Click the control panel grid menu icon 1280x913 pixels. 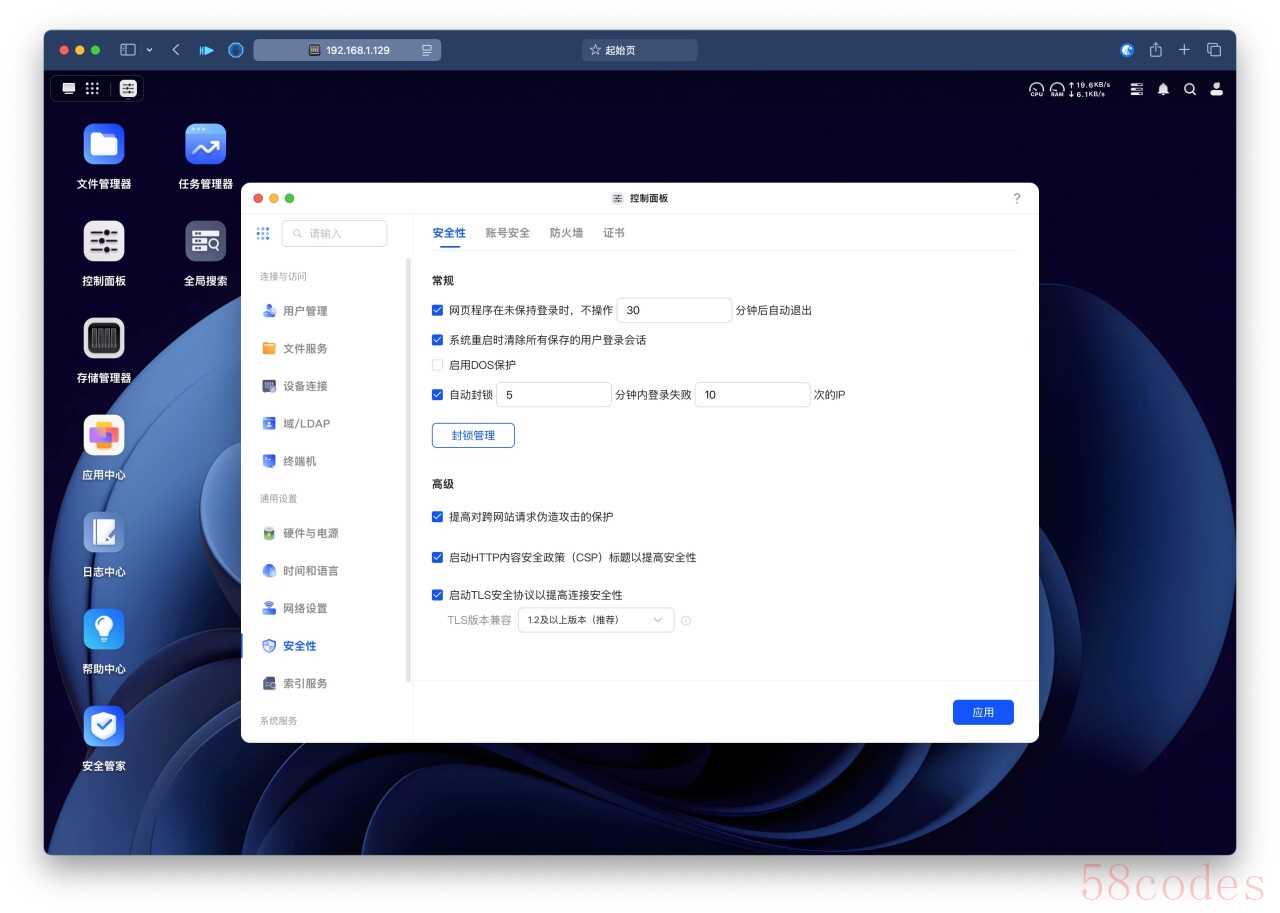coord(263,233)
